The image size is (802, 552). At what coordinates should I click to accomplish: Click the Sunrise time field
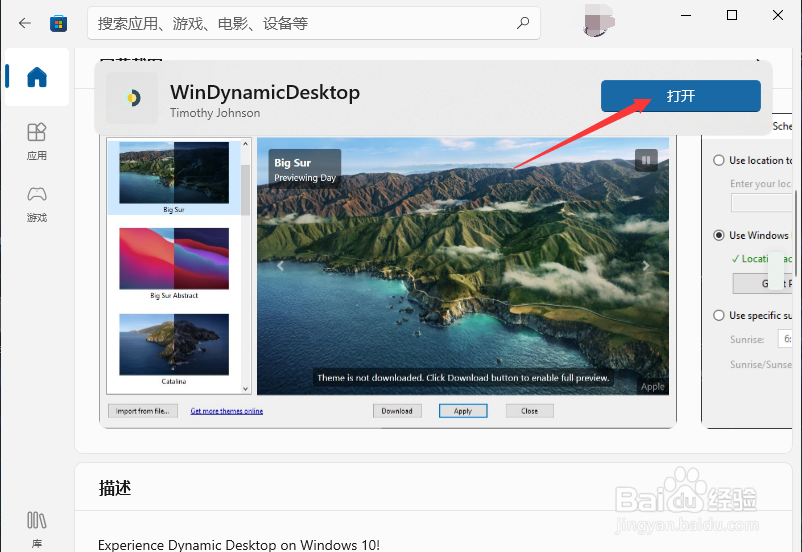pyautogui.click(x=785, y=339)
